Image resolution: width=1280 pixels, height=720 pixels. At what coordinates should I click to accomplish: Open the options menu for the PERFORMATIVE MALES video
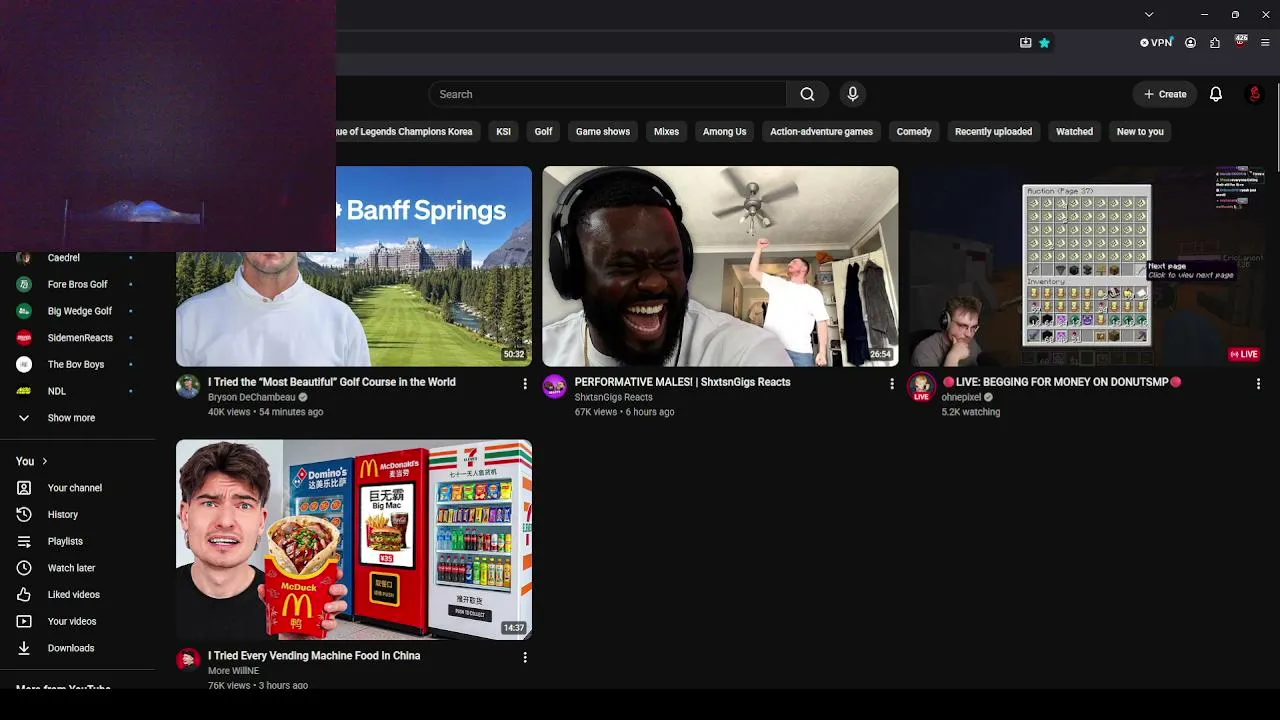coord(891,384)
